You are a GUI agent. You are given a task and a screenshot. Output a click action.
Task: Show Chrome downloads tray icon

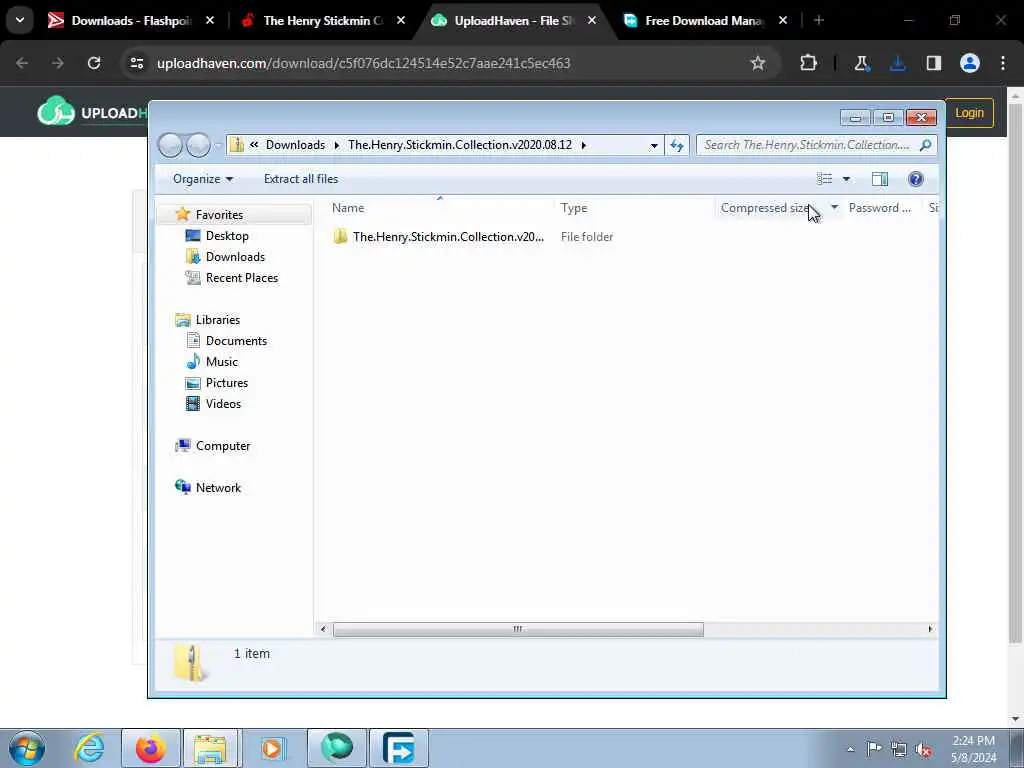898,63
